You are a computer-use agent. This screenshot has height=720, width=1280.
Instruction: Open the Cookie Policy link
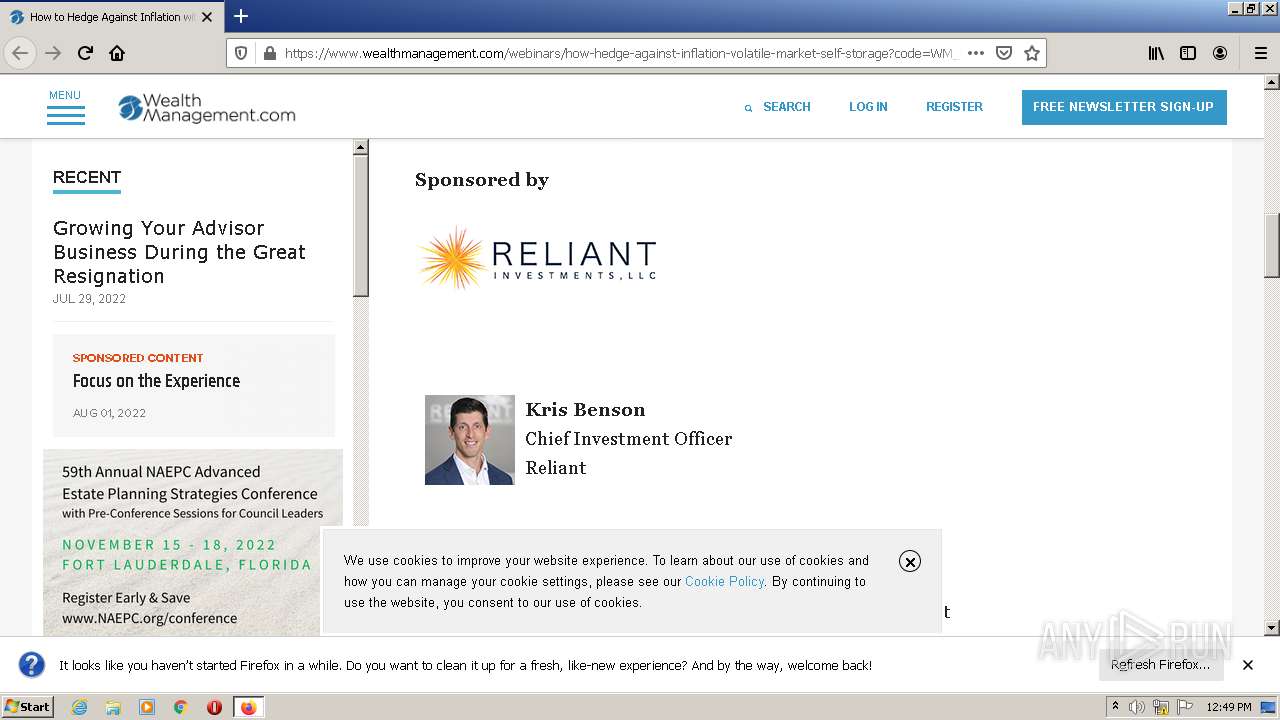[x=724, y=581]
